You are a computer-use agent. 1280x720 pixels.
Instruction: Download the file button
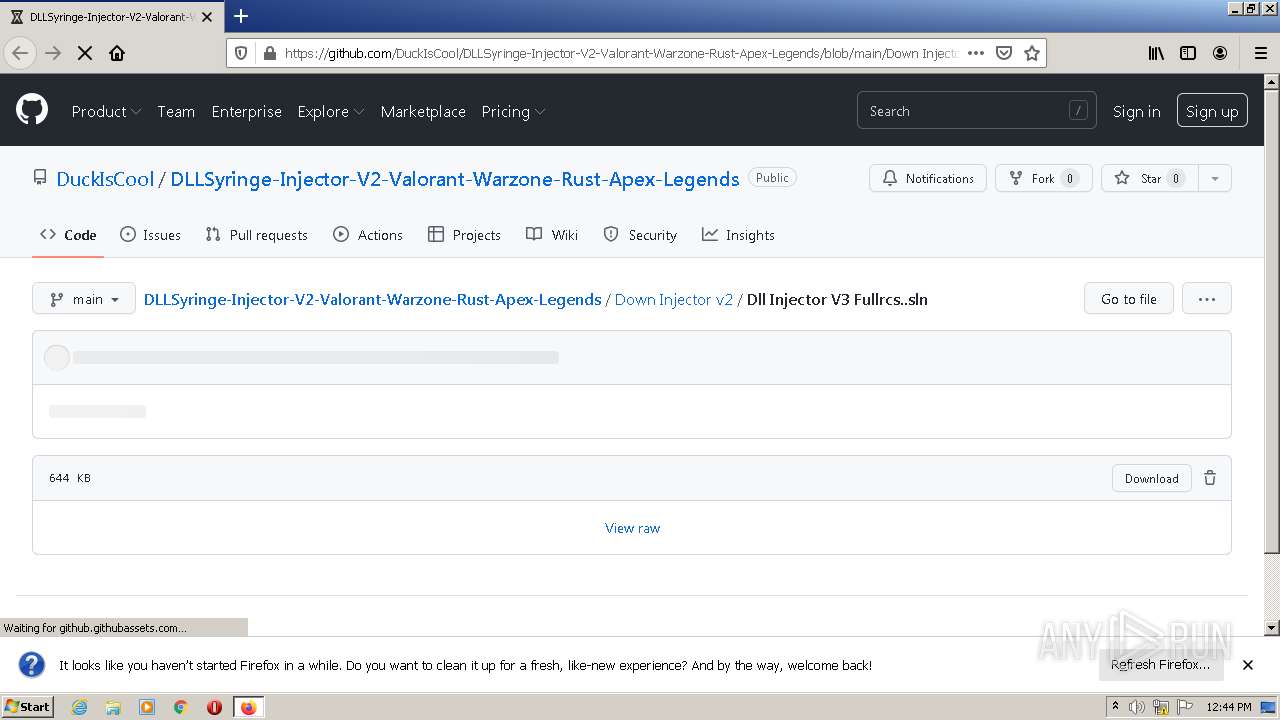1152,478
